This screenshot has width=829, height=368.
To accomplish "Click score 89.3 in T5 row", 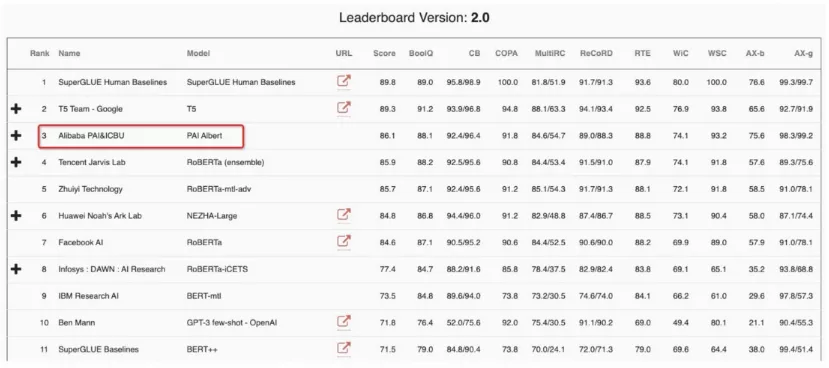I will [x=388, y=109].
